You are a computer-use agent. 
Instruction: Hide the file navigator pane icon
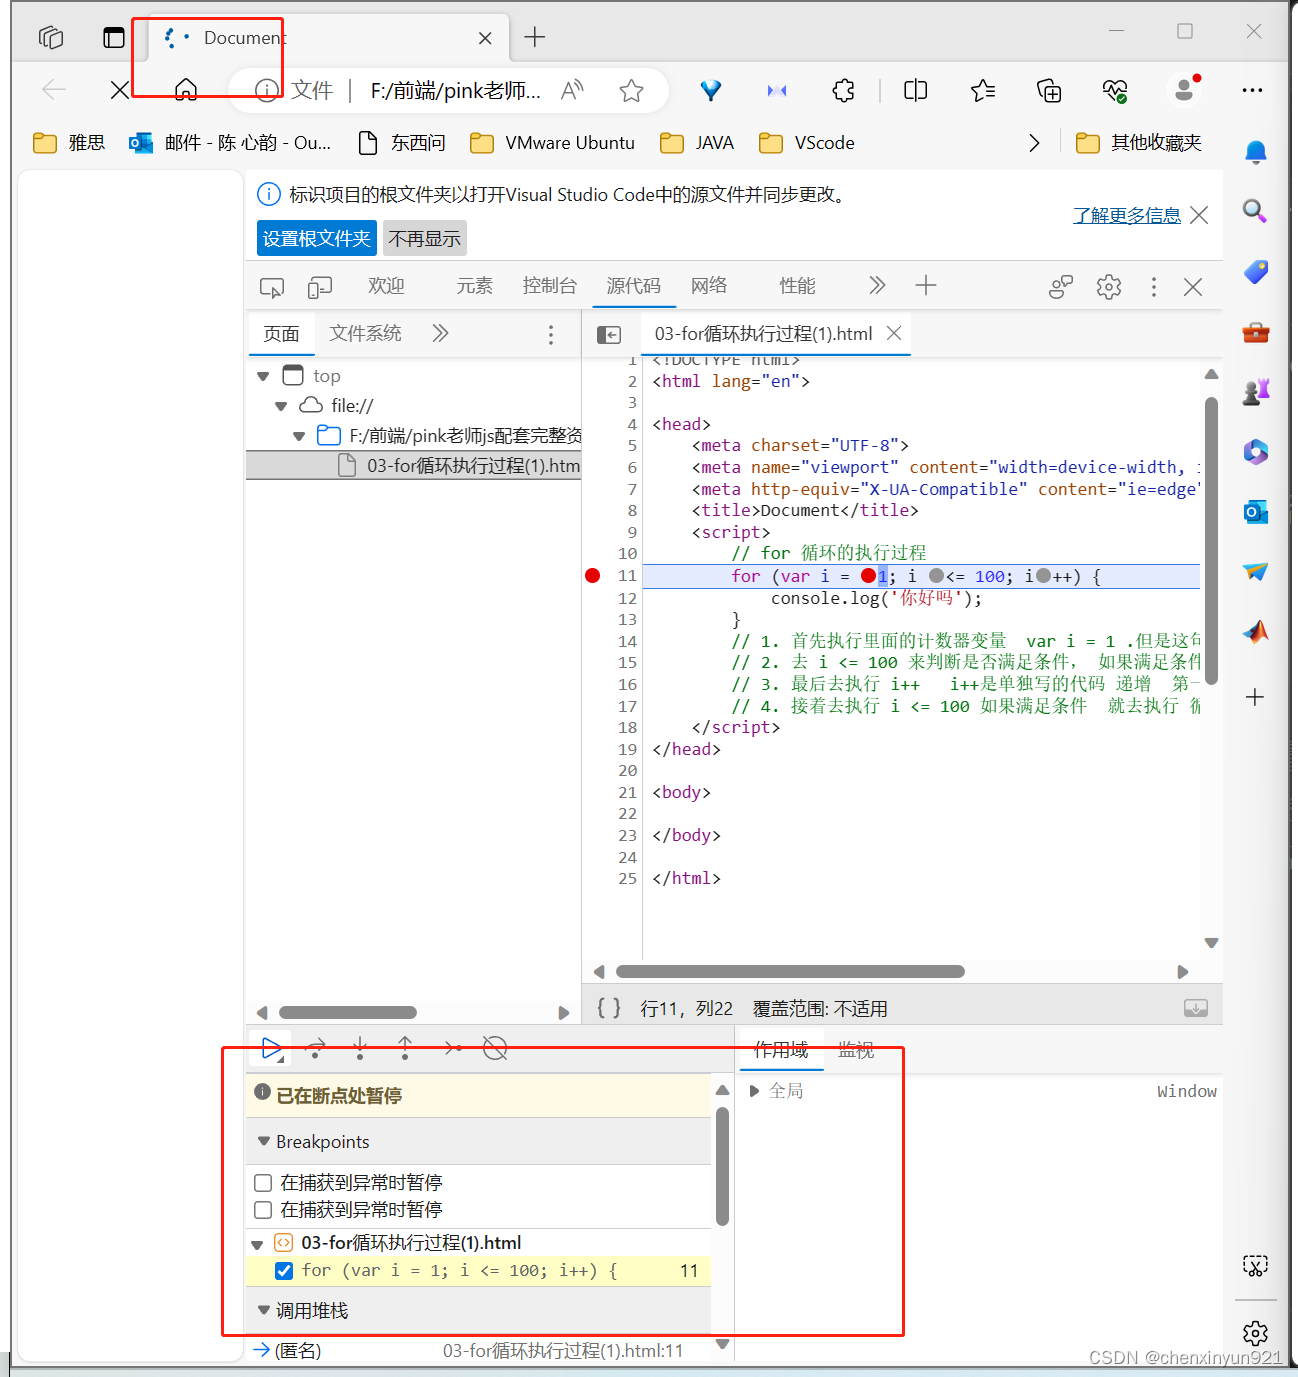pyautogui.click(x=609, y=335)
